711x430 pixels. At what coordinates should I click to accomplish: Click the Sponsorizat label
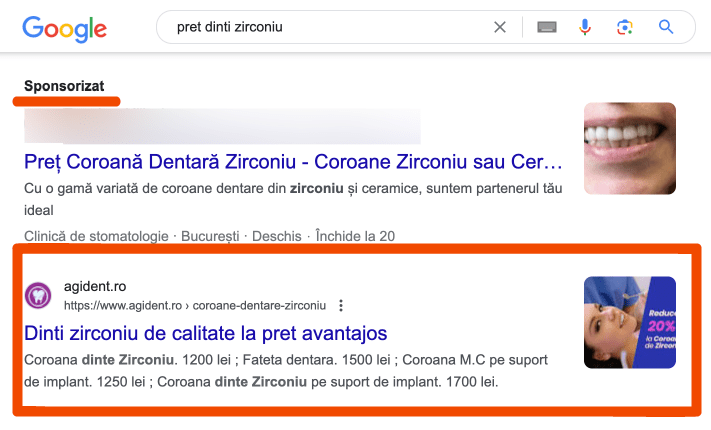point(64,86)
